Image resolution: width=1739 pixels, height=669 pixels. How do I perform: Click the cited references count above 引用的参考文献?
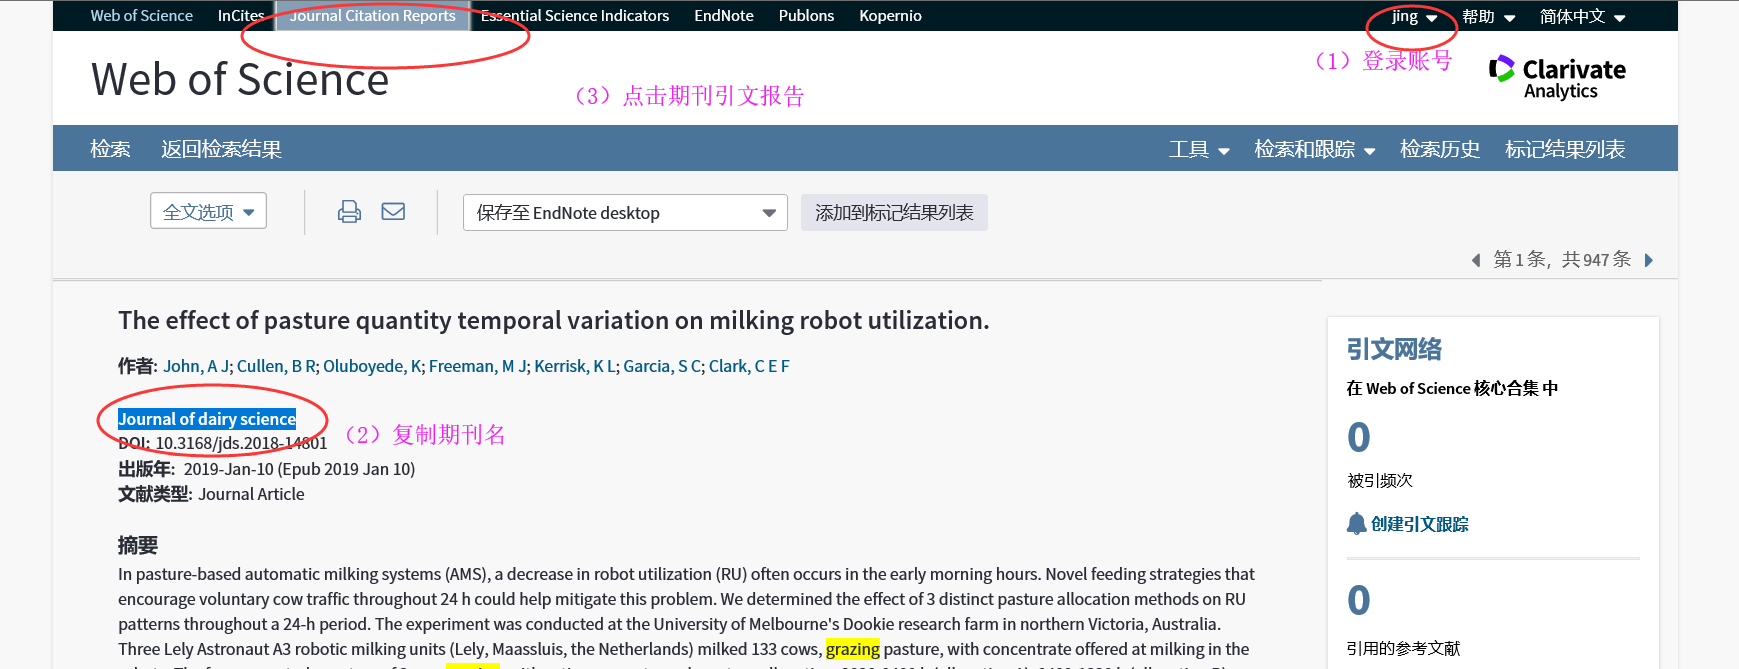click(x=1358, y=600)
